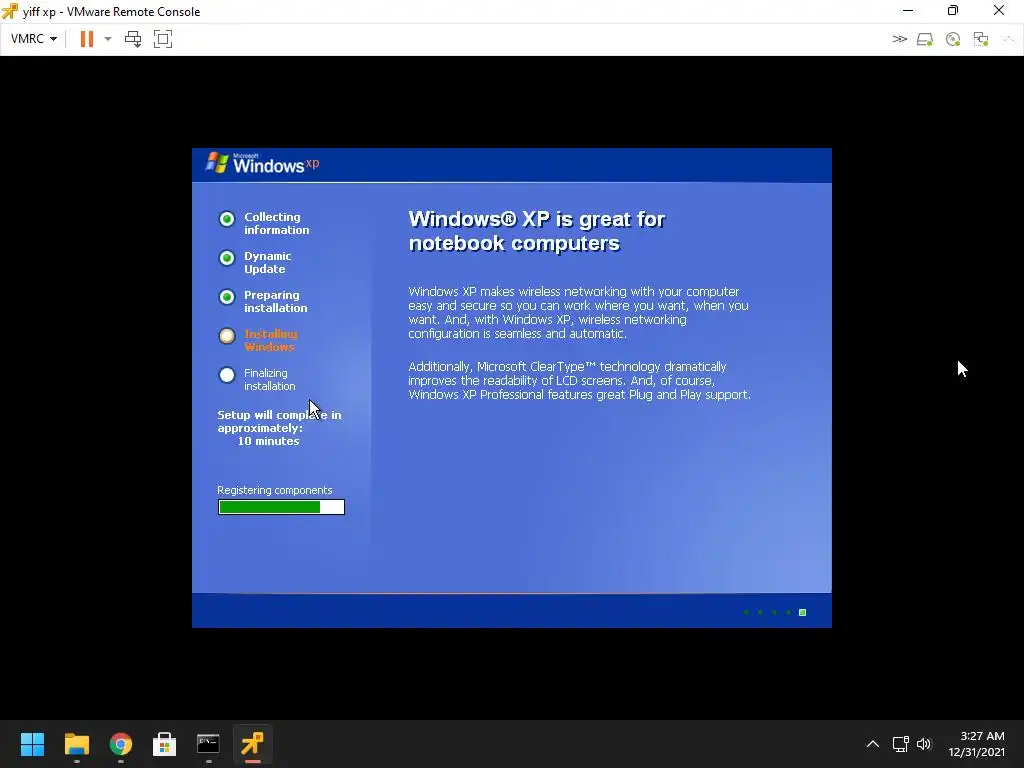
Task: Click the paragraph about Microsoft ClearType technology
Action: pyautogui.click(x=579, y=381)
